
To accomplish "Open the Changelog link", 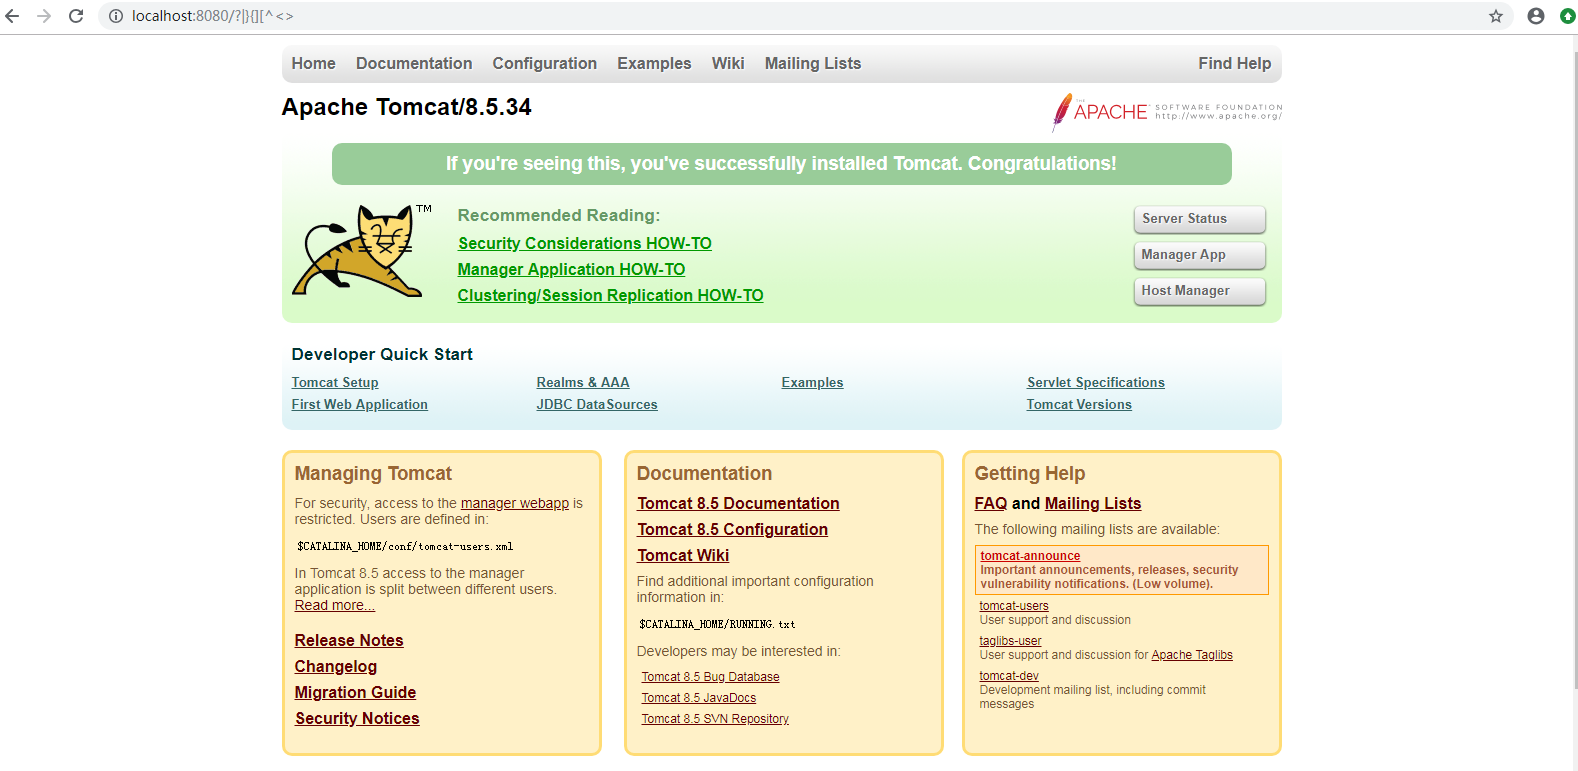I will coord(336,666).
